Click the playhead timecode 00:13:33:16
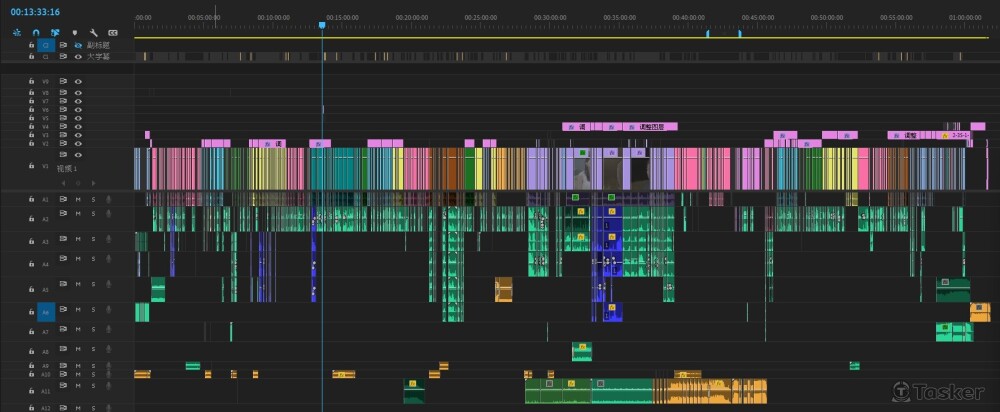Screen dimensions: 1000x412 pos(35,12)
